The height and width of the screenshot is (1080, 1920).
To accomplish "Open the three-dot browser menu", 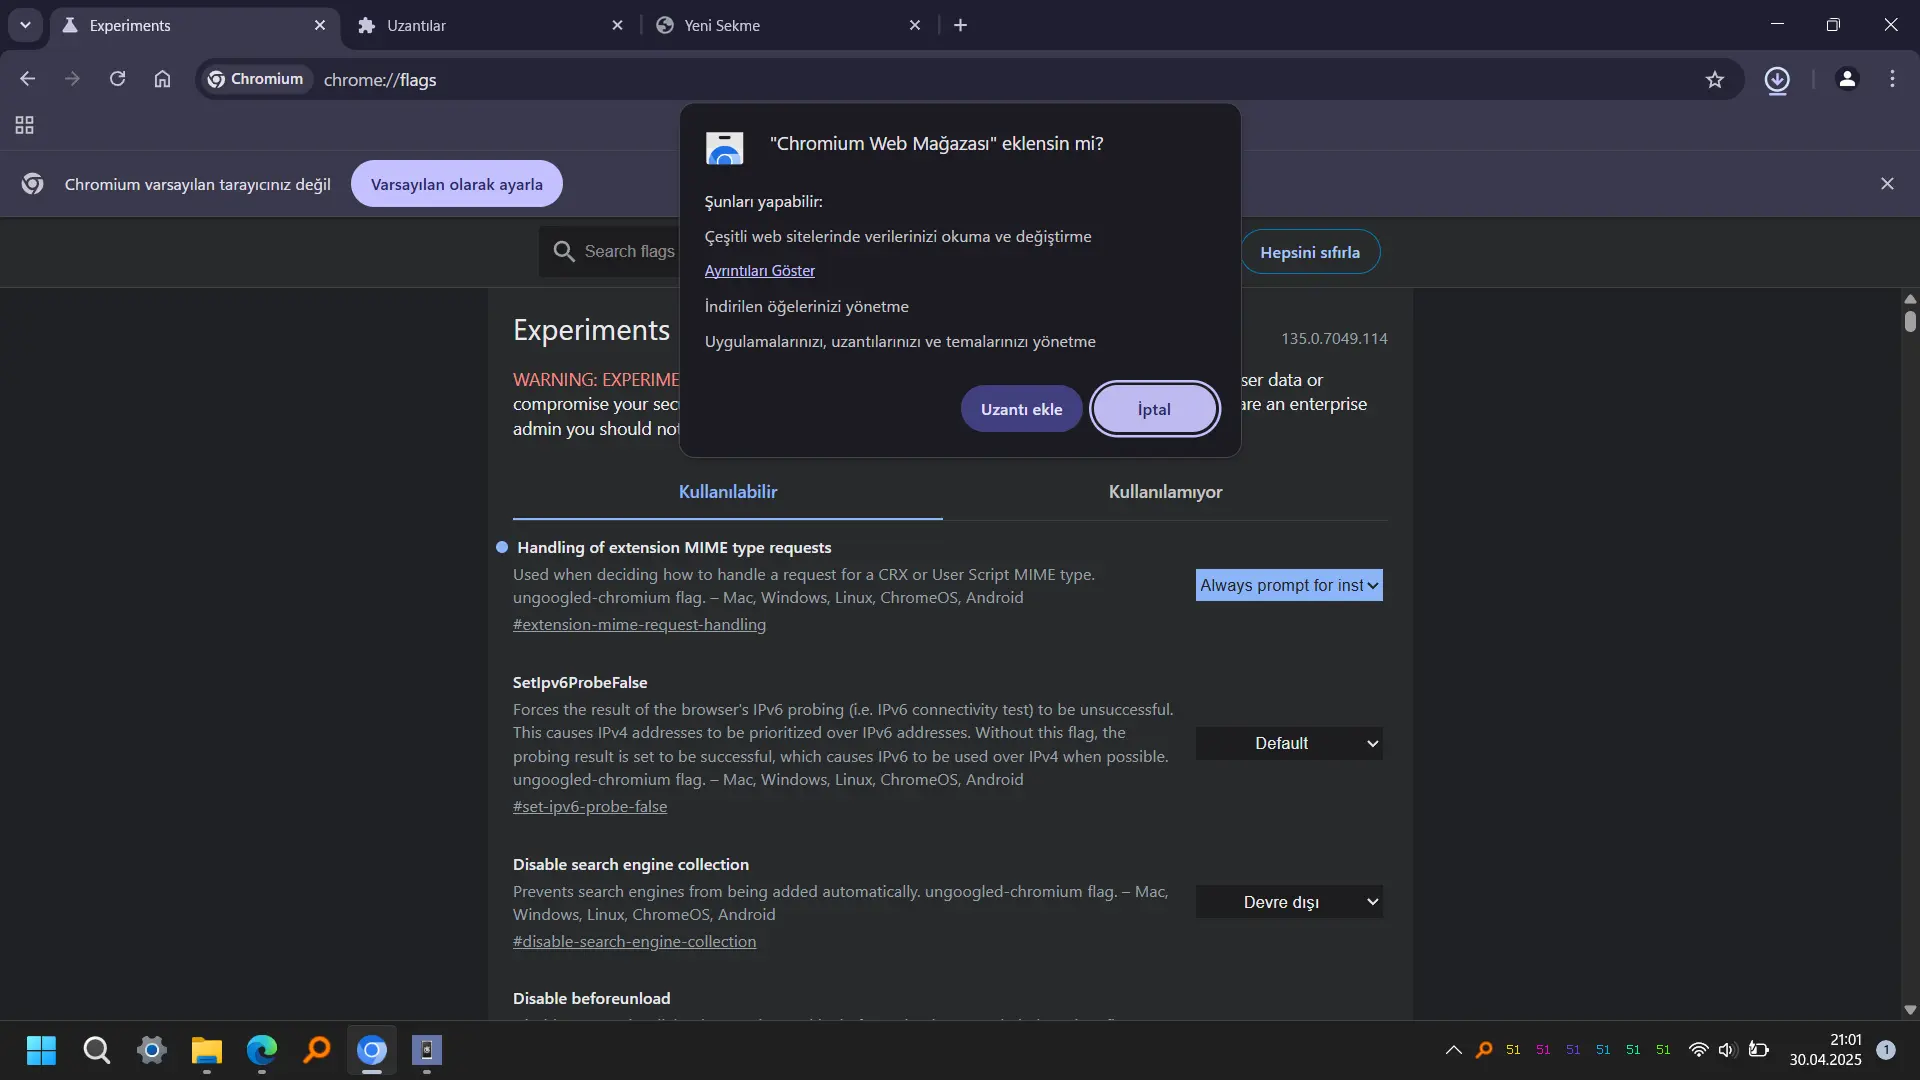I will pos(1892,79).
